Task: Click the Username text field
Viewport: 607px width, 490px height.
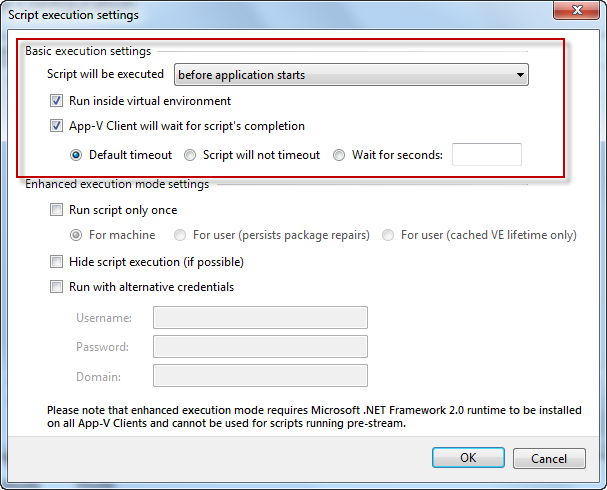Action: tap(260, 318)
